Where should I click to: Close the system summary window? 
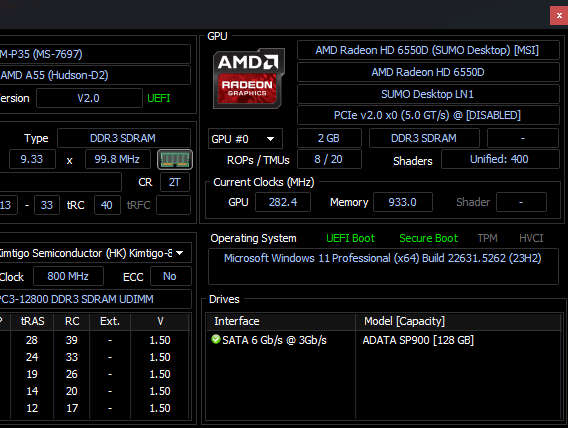(559, 16)
